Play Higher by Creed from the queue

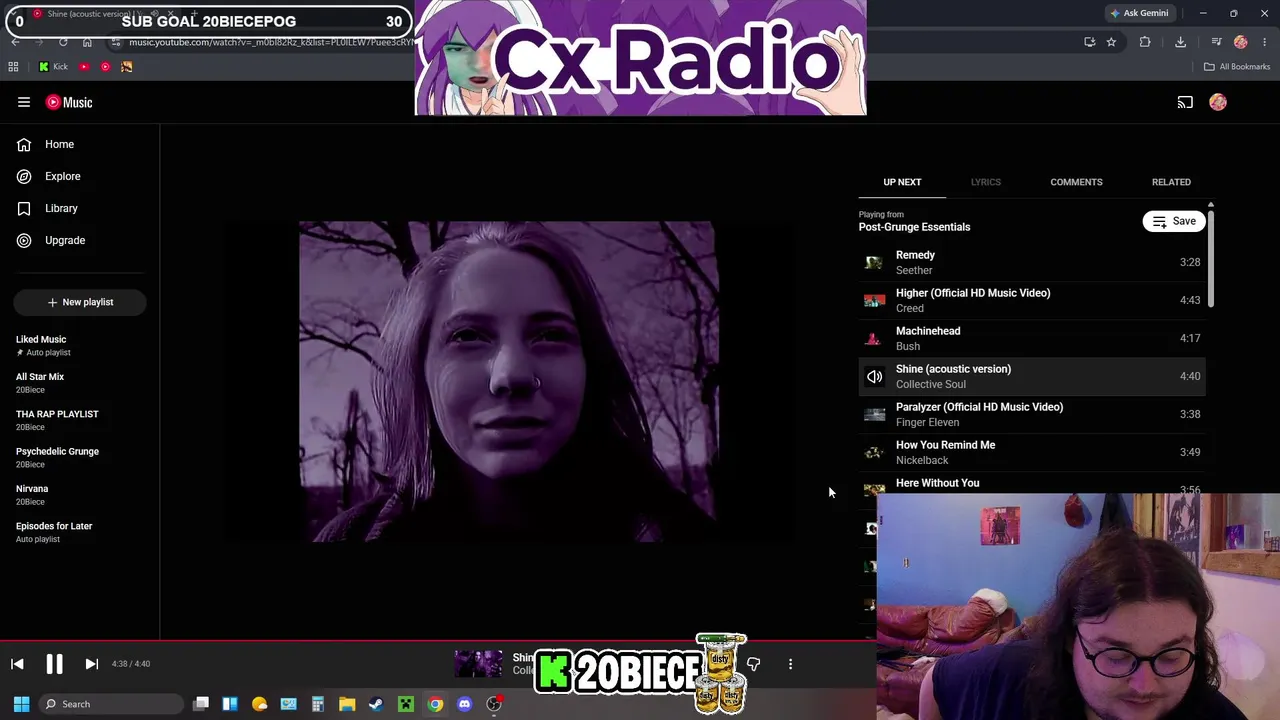tap(1032, 300)
